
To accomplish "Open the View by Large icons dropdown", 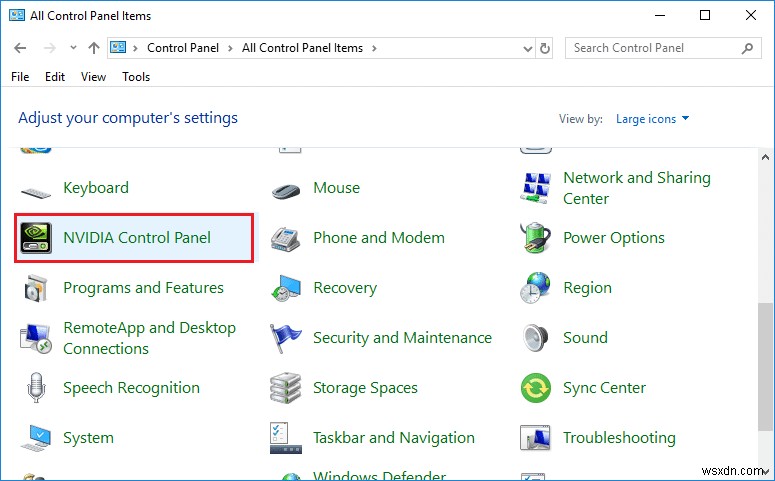I will 652,119.
